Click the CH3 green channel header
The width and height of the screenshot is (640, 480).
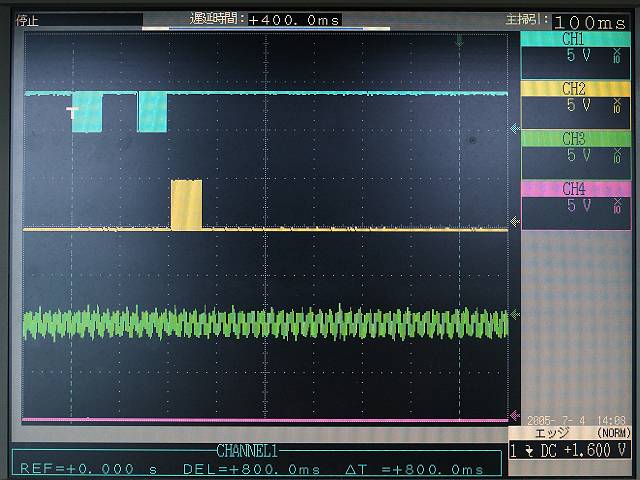pyautogui.click(x=574, y=138)
